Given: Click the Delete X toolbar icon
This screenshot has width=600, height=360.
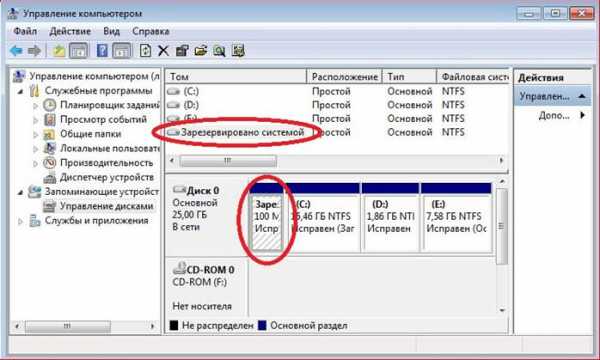Looking at the screenshot, I should coord(163,50).
